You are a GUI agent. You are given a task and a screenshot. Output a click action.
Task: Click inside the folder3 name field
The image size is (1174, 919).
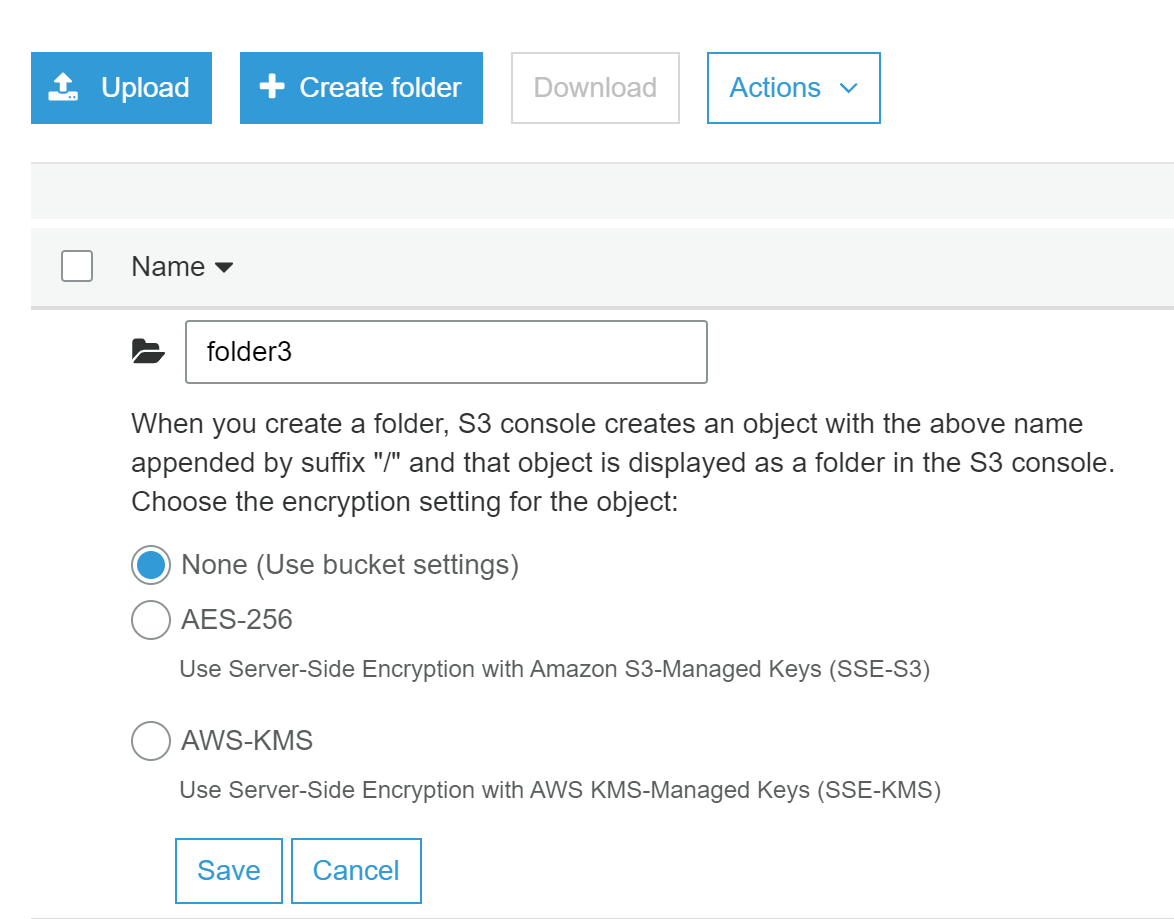pos(446,351)
